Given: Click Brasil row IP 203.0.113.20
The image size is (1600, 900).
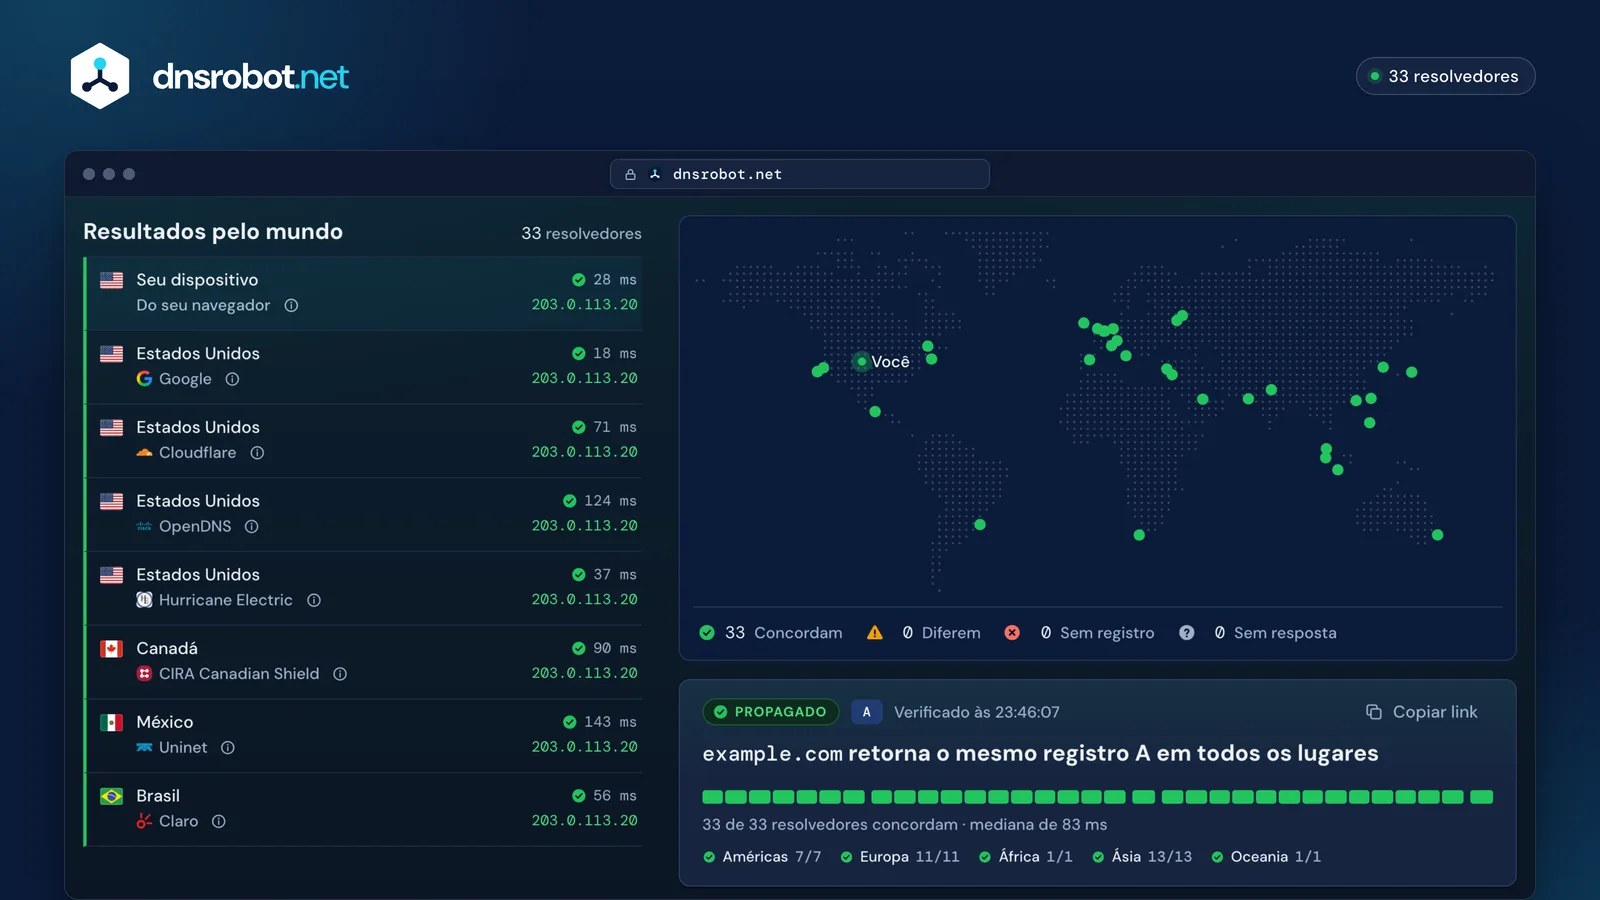Looking at the screenshot, I should [x=584, y=821].
